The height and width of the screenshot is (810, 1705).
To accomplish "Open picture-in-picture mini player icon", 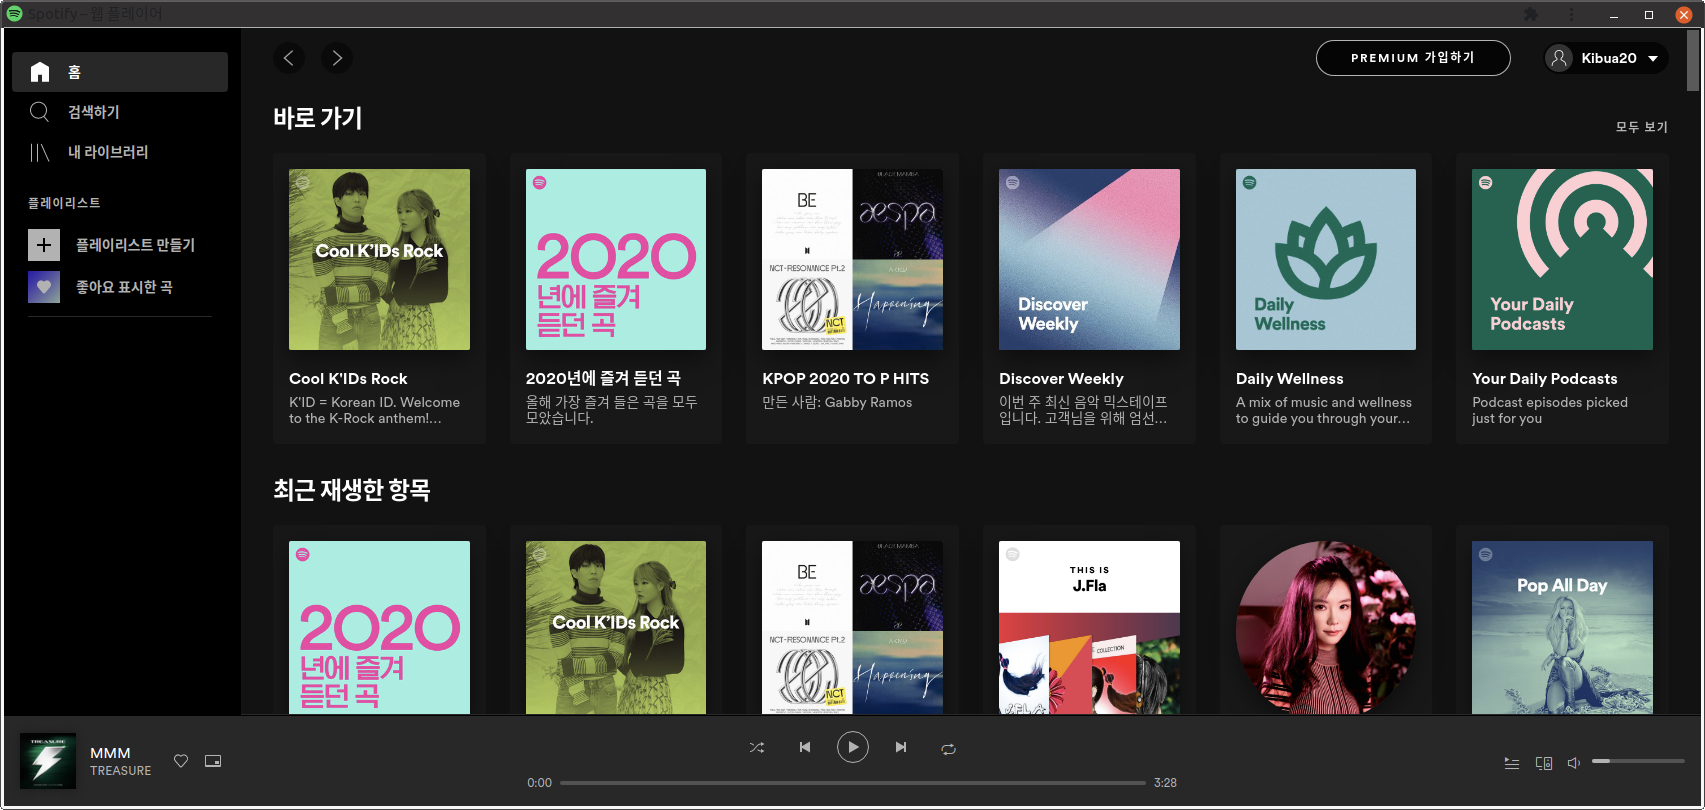I will point(213,761).
